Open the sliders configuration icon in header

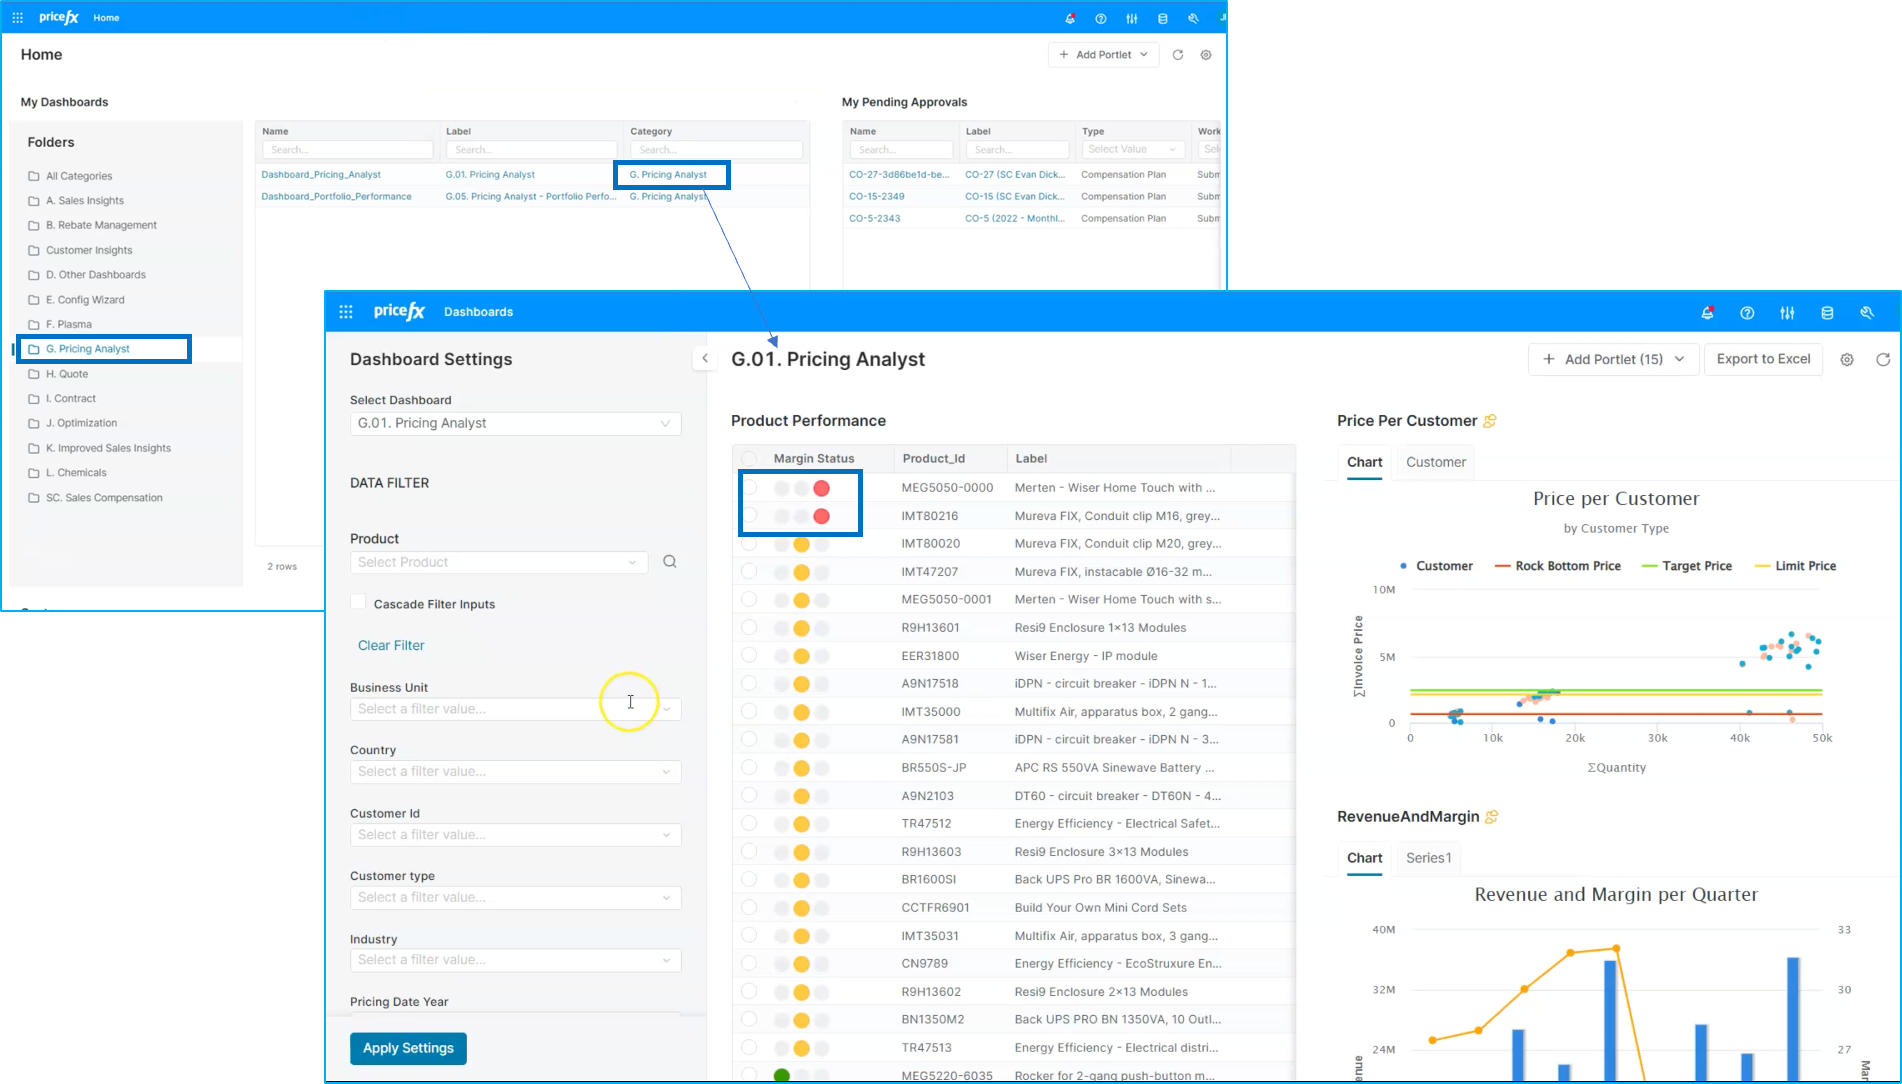pos(1787,313)
